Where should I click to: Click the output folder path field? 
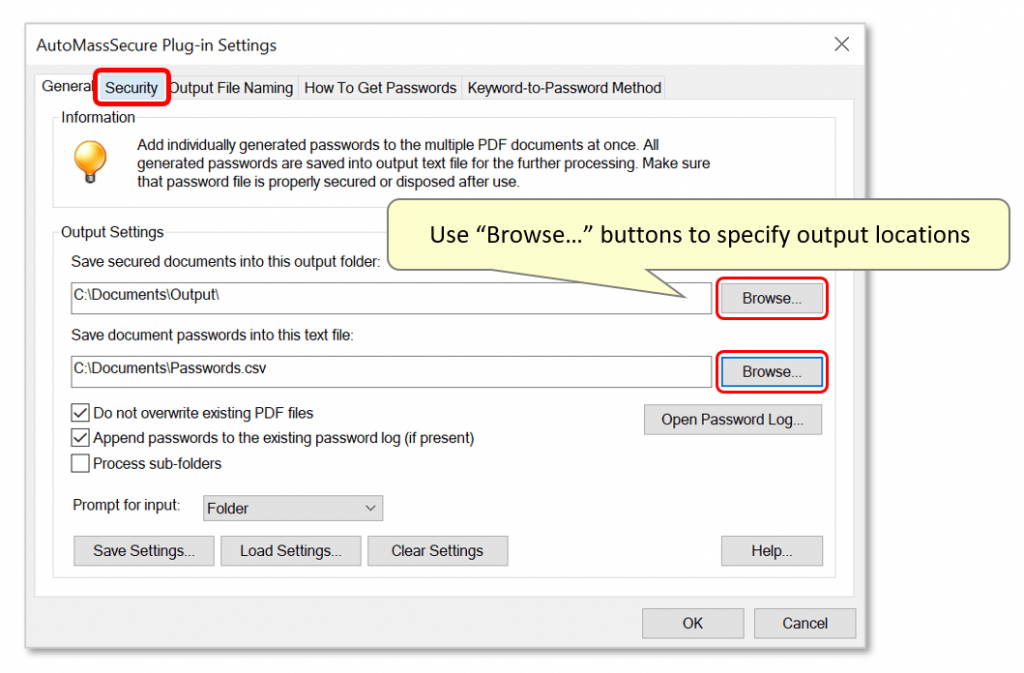(391, 298)
